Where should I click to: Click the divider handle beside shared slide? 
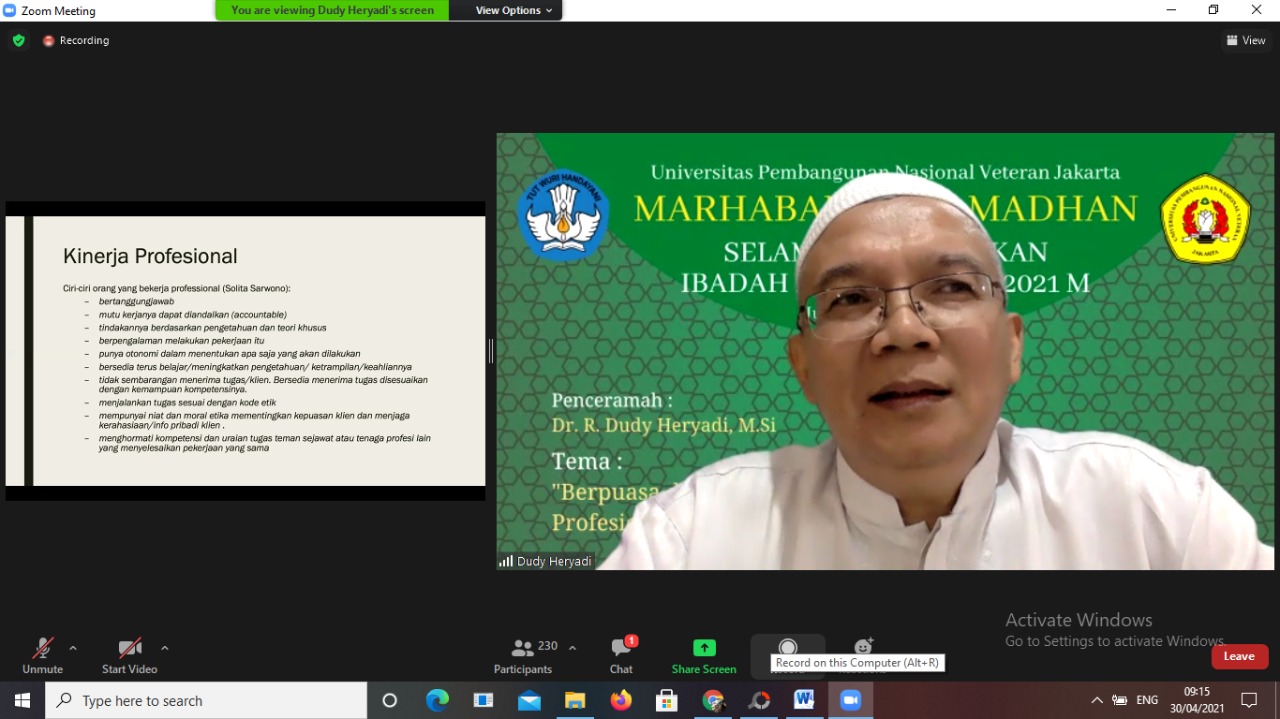(490, 350)
